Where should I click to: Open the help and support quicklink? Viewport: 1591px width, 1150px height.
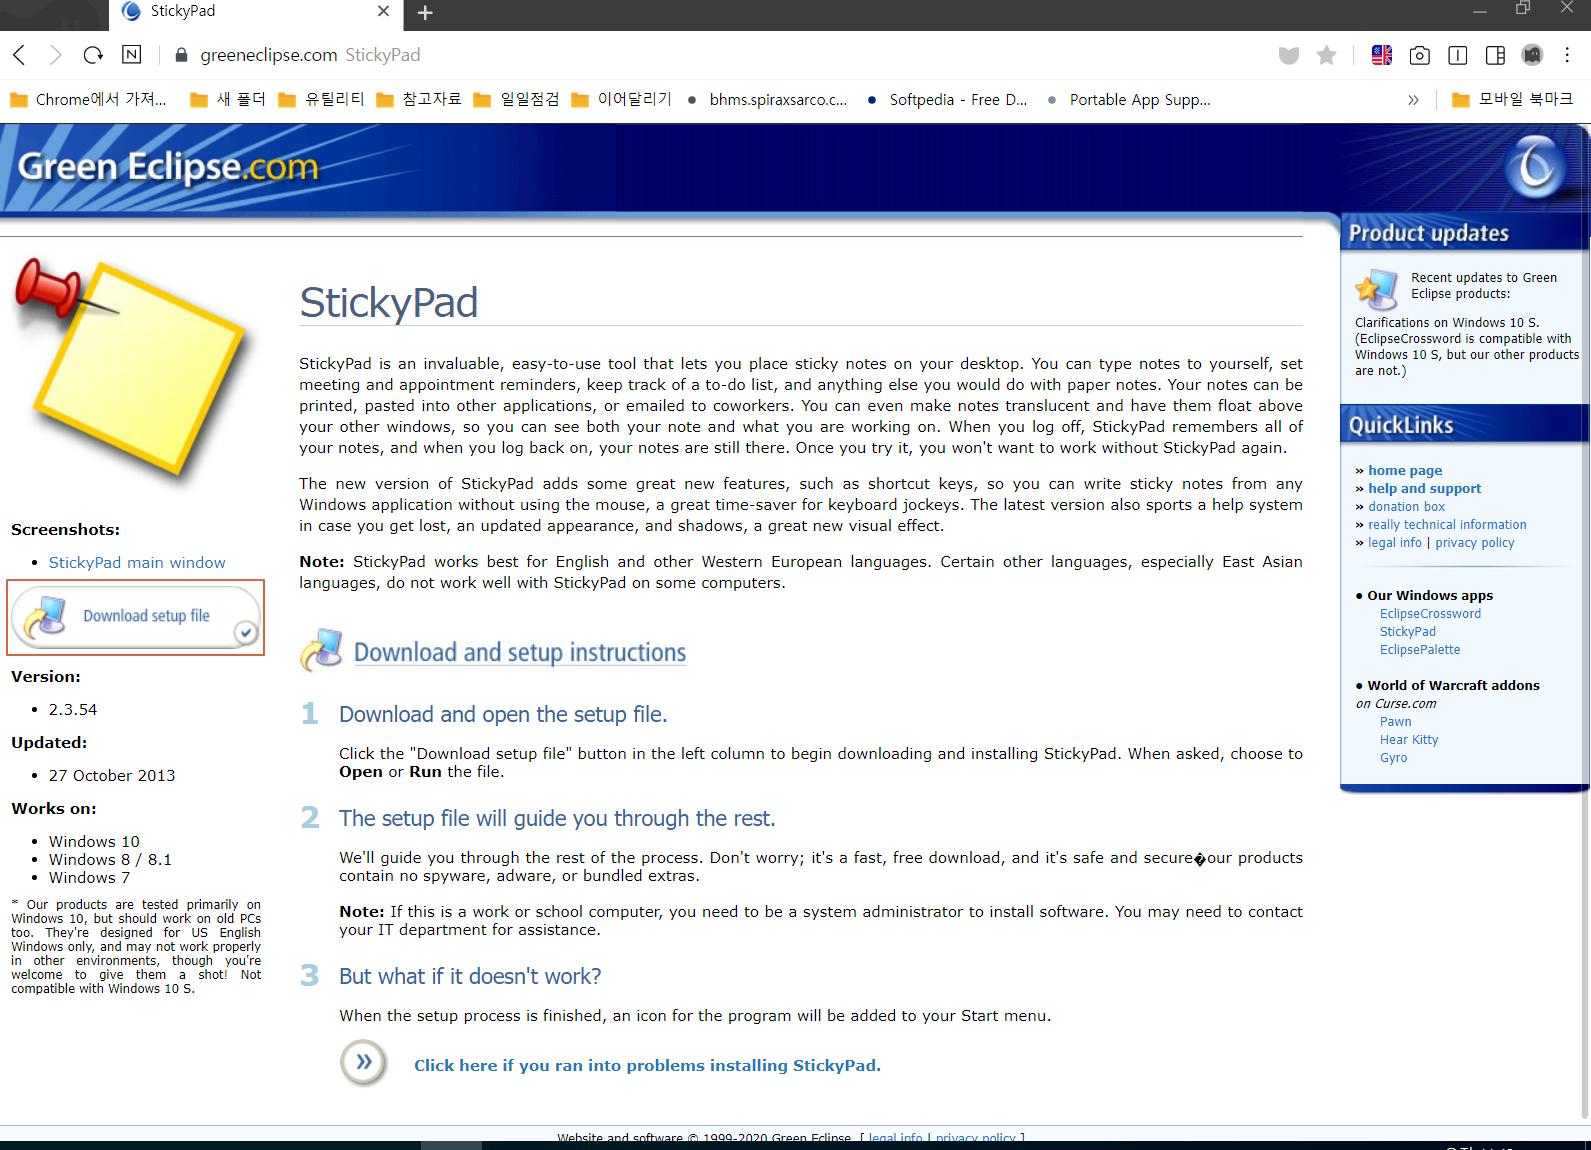[1424, 488]
